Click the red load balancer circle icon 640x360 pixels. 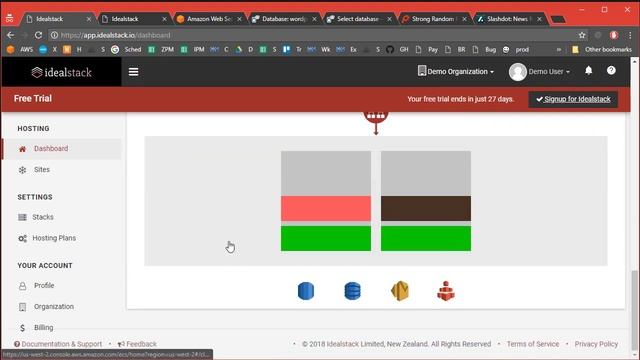[376, 116]
